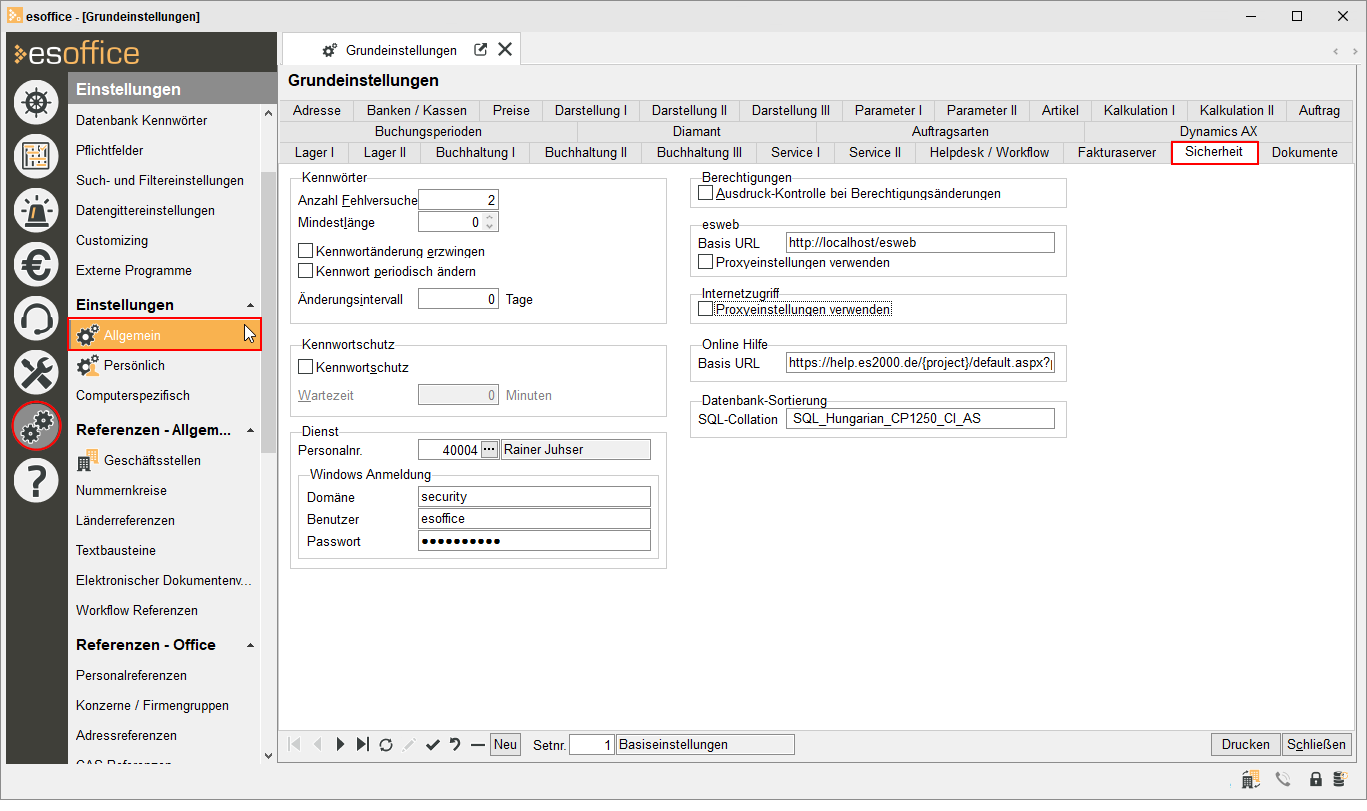Open the question mark help module

(36, 481)
